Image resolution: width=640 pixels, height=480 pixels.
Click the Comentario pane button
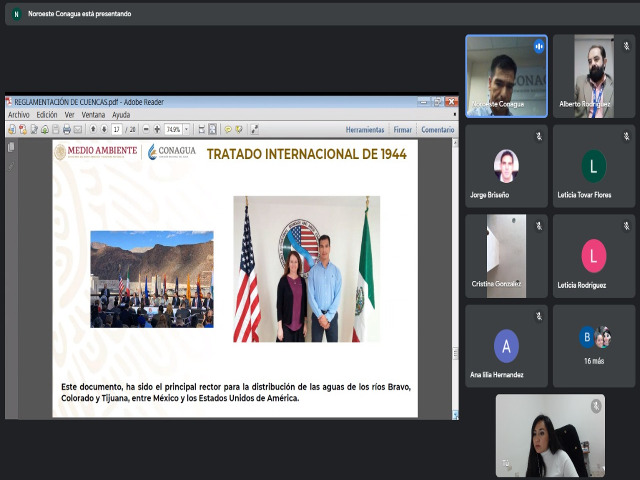(x=437, y=129)
